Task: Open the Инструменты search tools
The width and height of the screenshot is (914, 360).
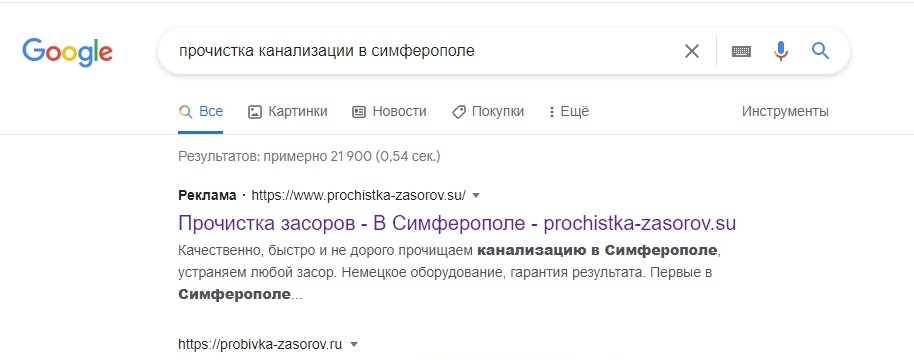Action: pyautogui.click(x=785, y=111)
